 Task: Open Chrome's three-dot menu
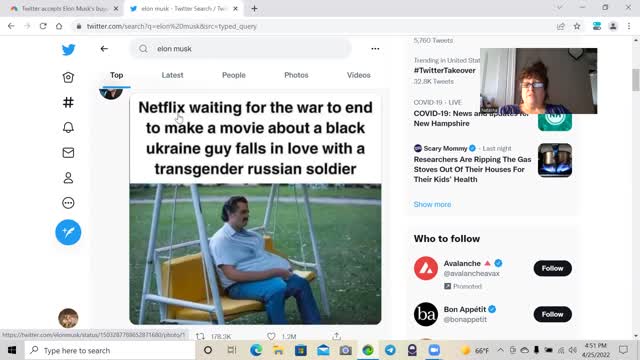[629, 26]
